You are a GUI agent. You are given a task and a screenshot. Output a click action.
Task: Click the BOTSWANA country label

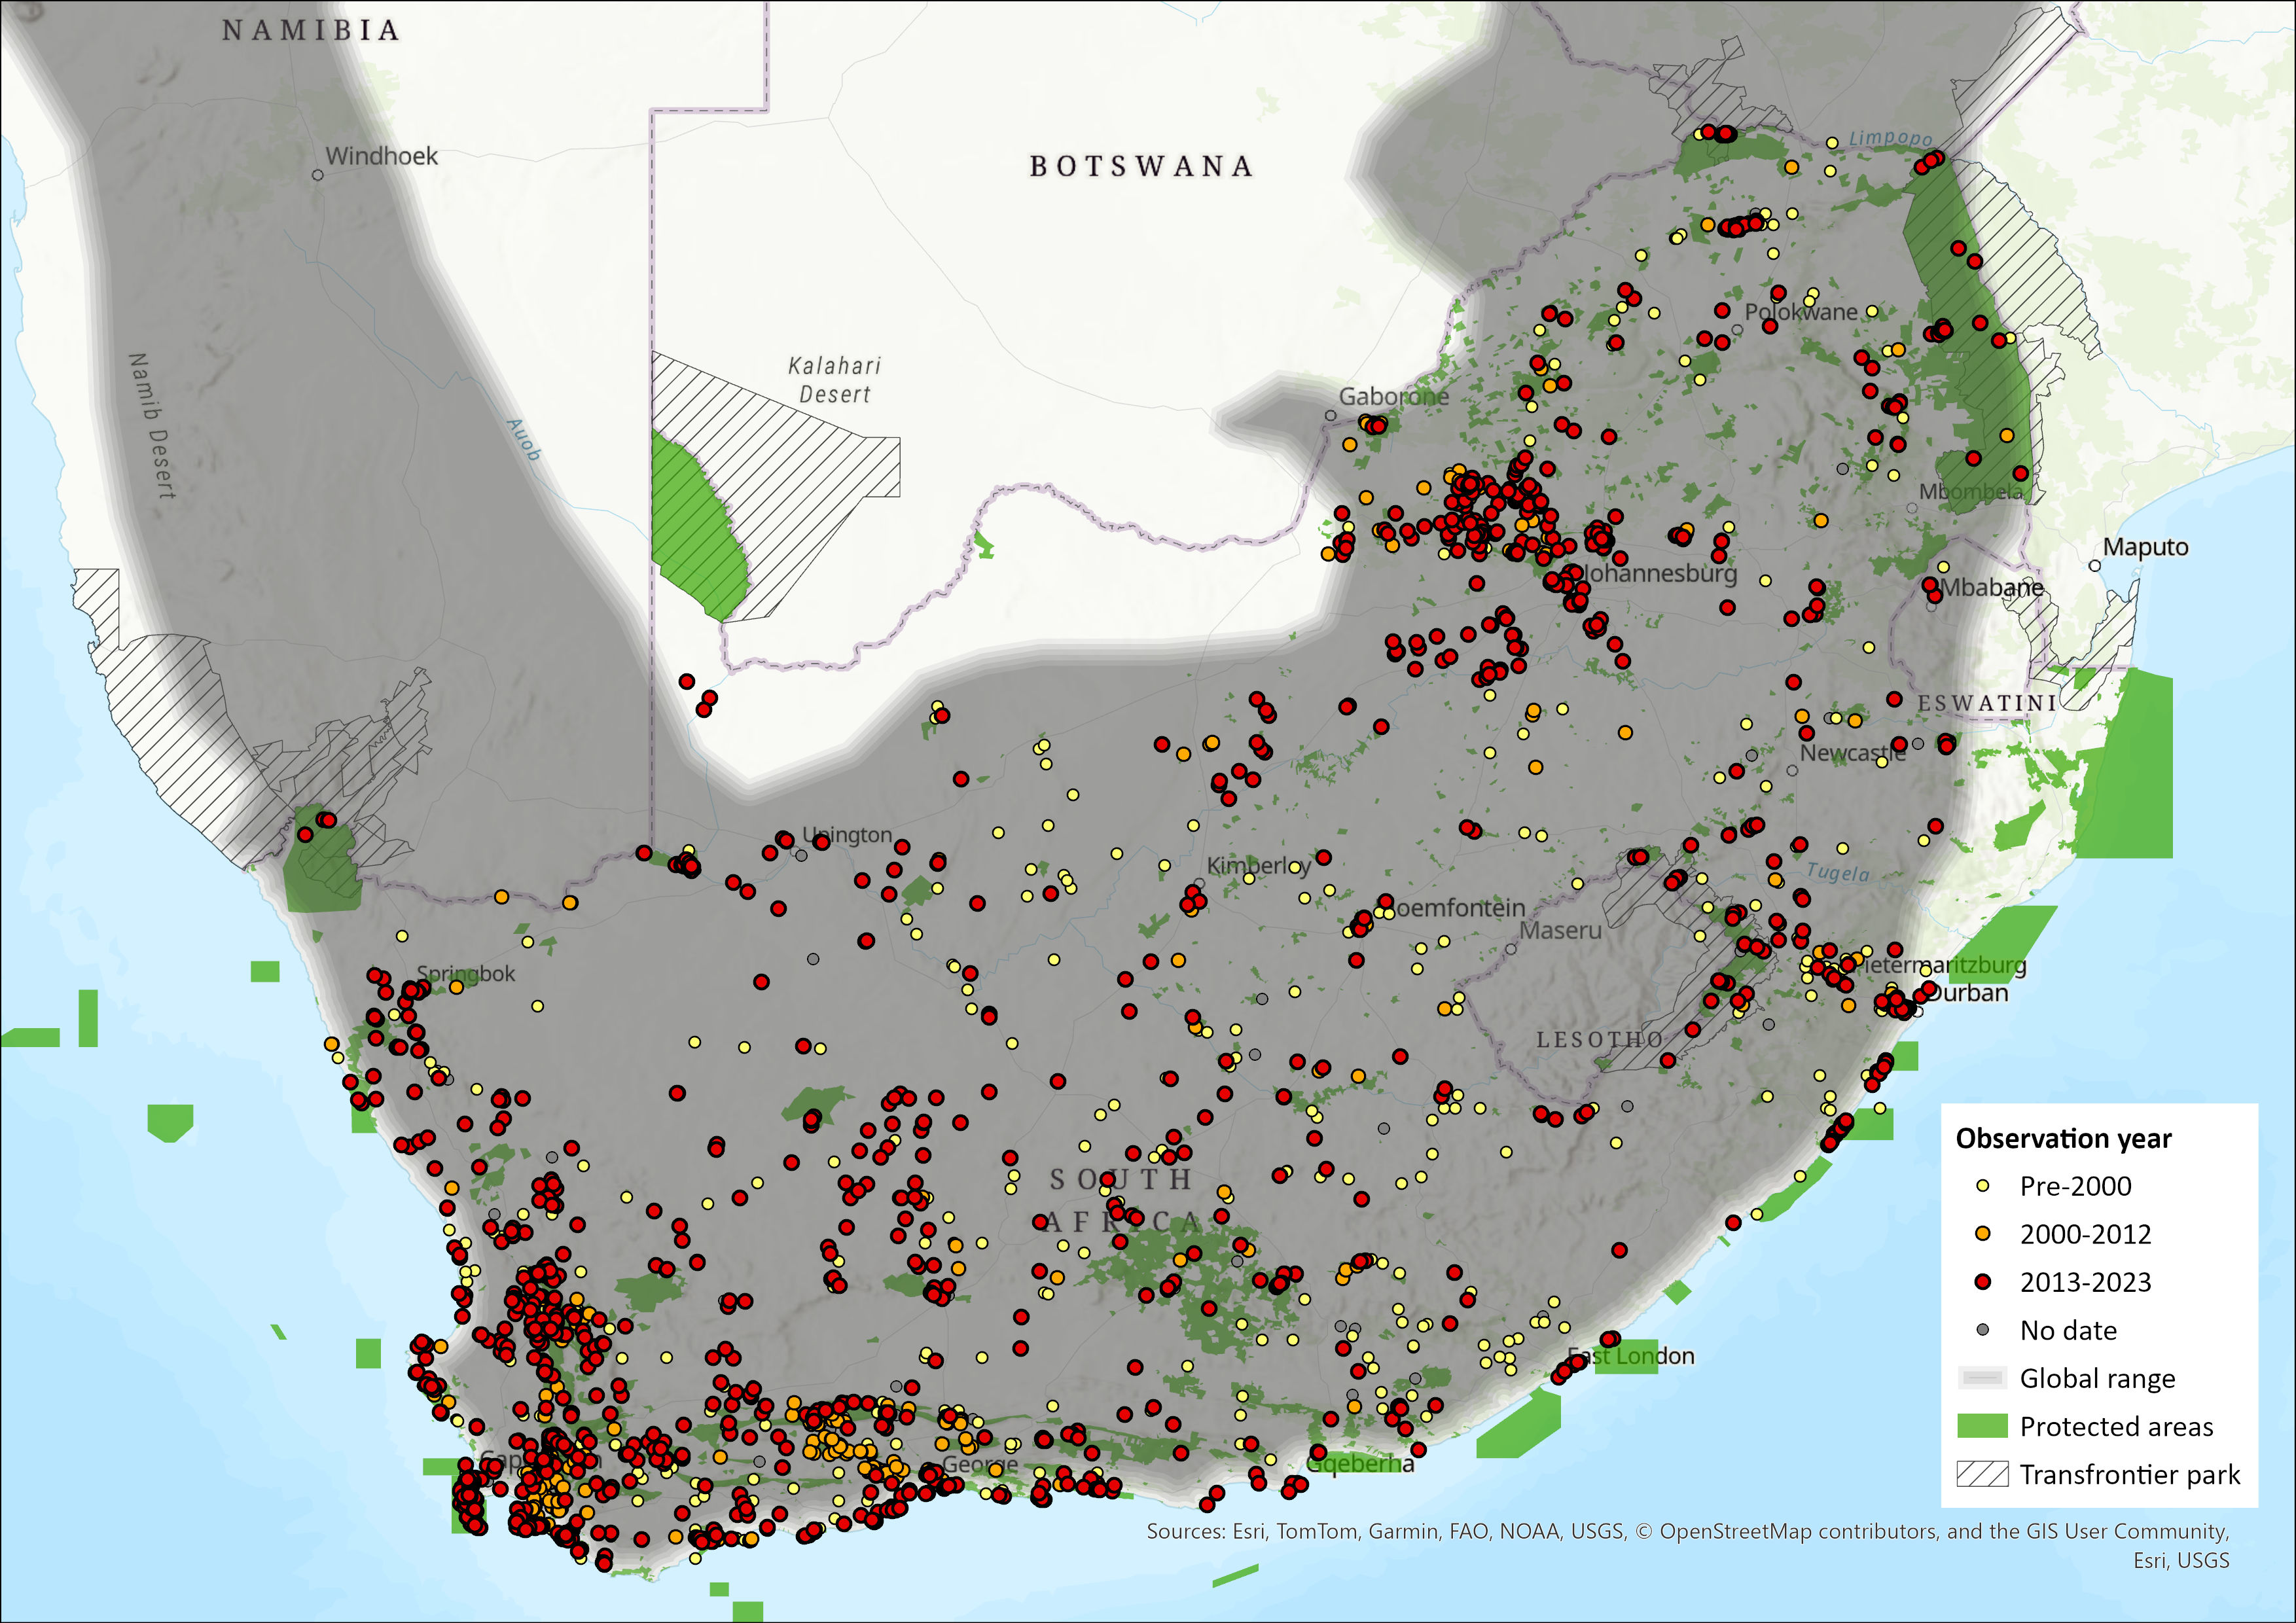[x=1141, y=166]
